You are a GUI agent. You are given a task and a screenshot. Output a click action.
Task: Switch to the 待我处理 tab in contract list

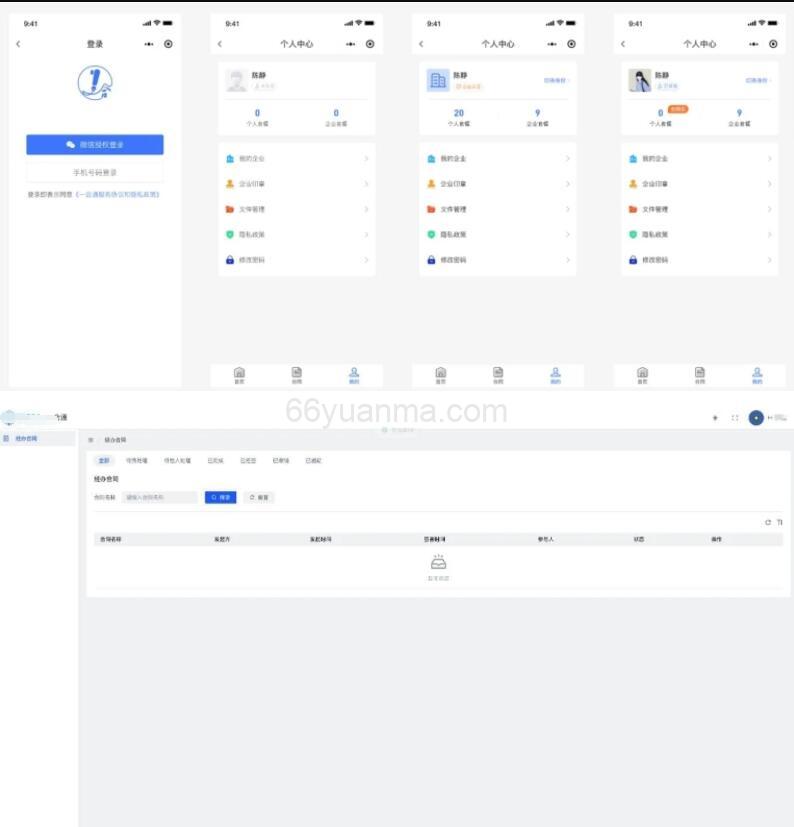click(x=136, y=461)
